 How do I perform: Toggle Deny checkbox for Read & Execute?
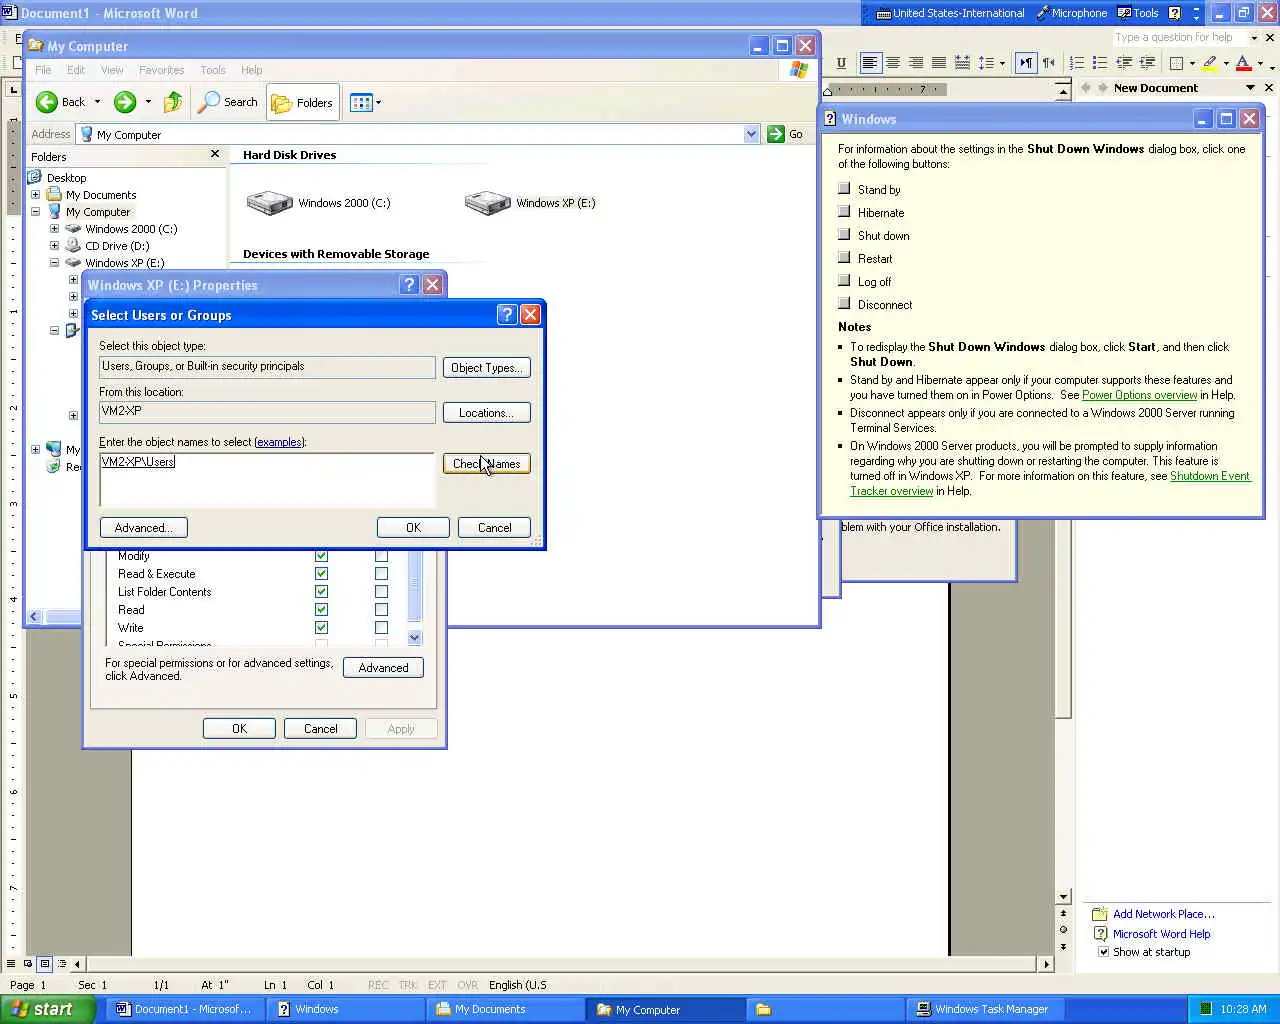[x=381, y=574]
